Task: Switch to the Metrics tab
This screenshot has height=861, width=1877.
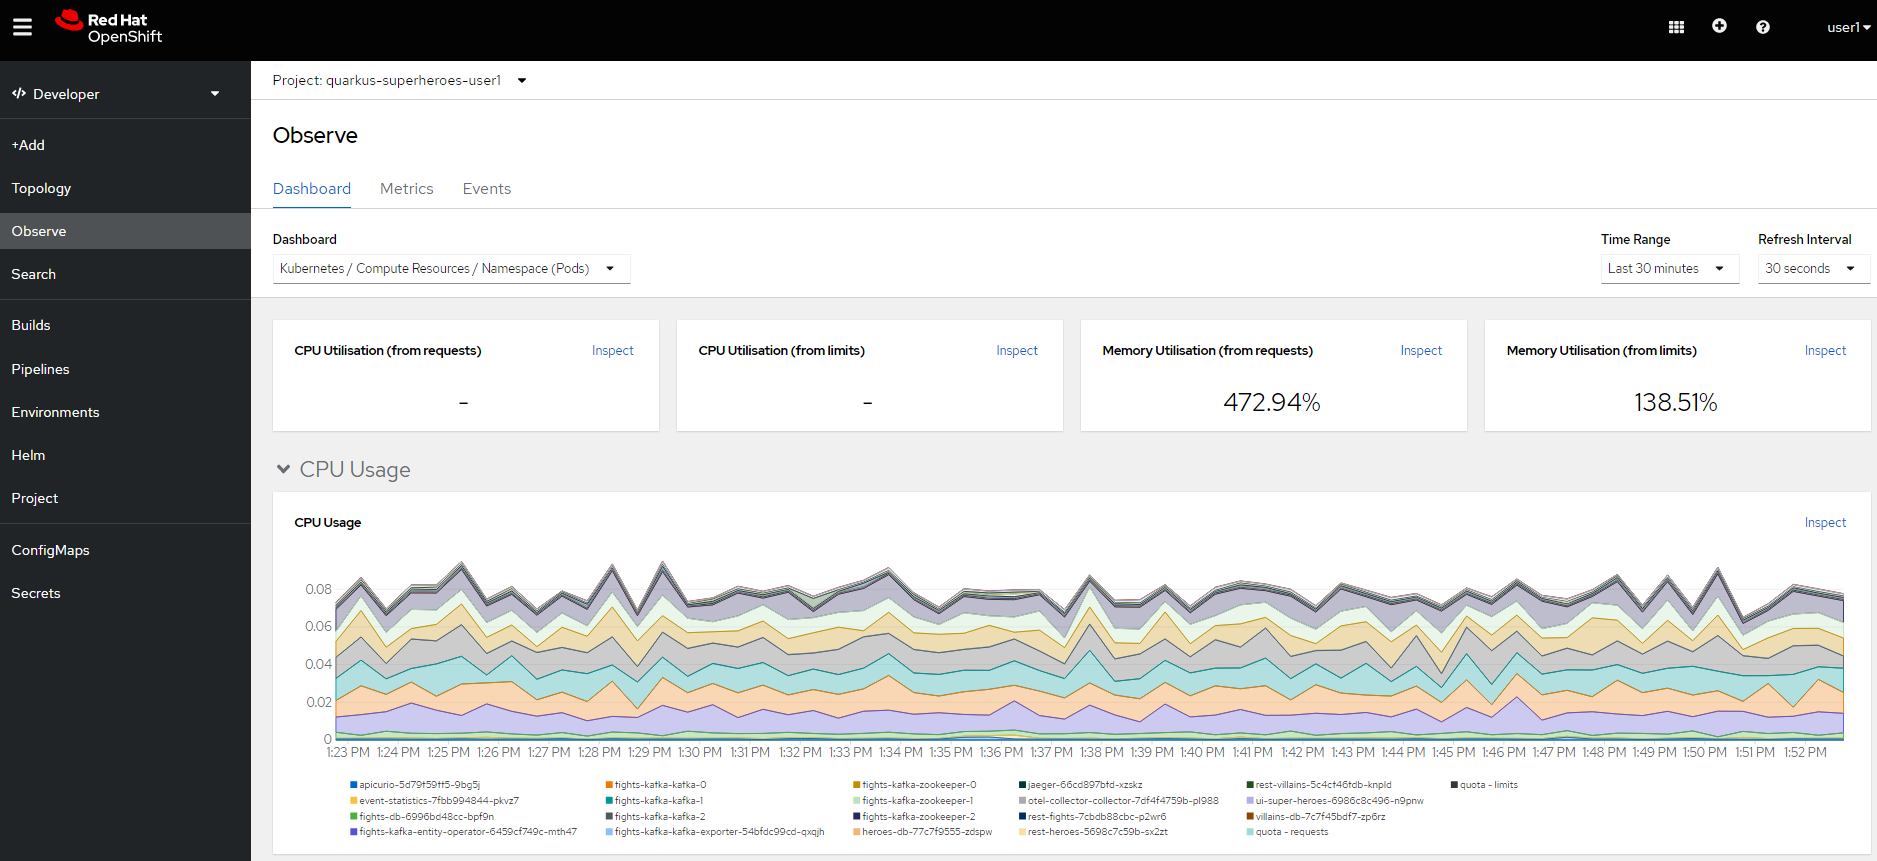Action: tap(407, 188)
